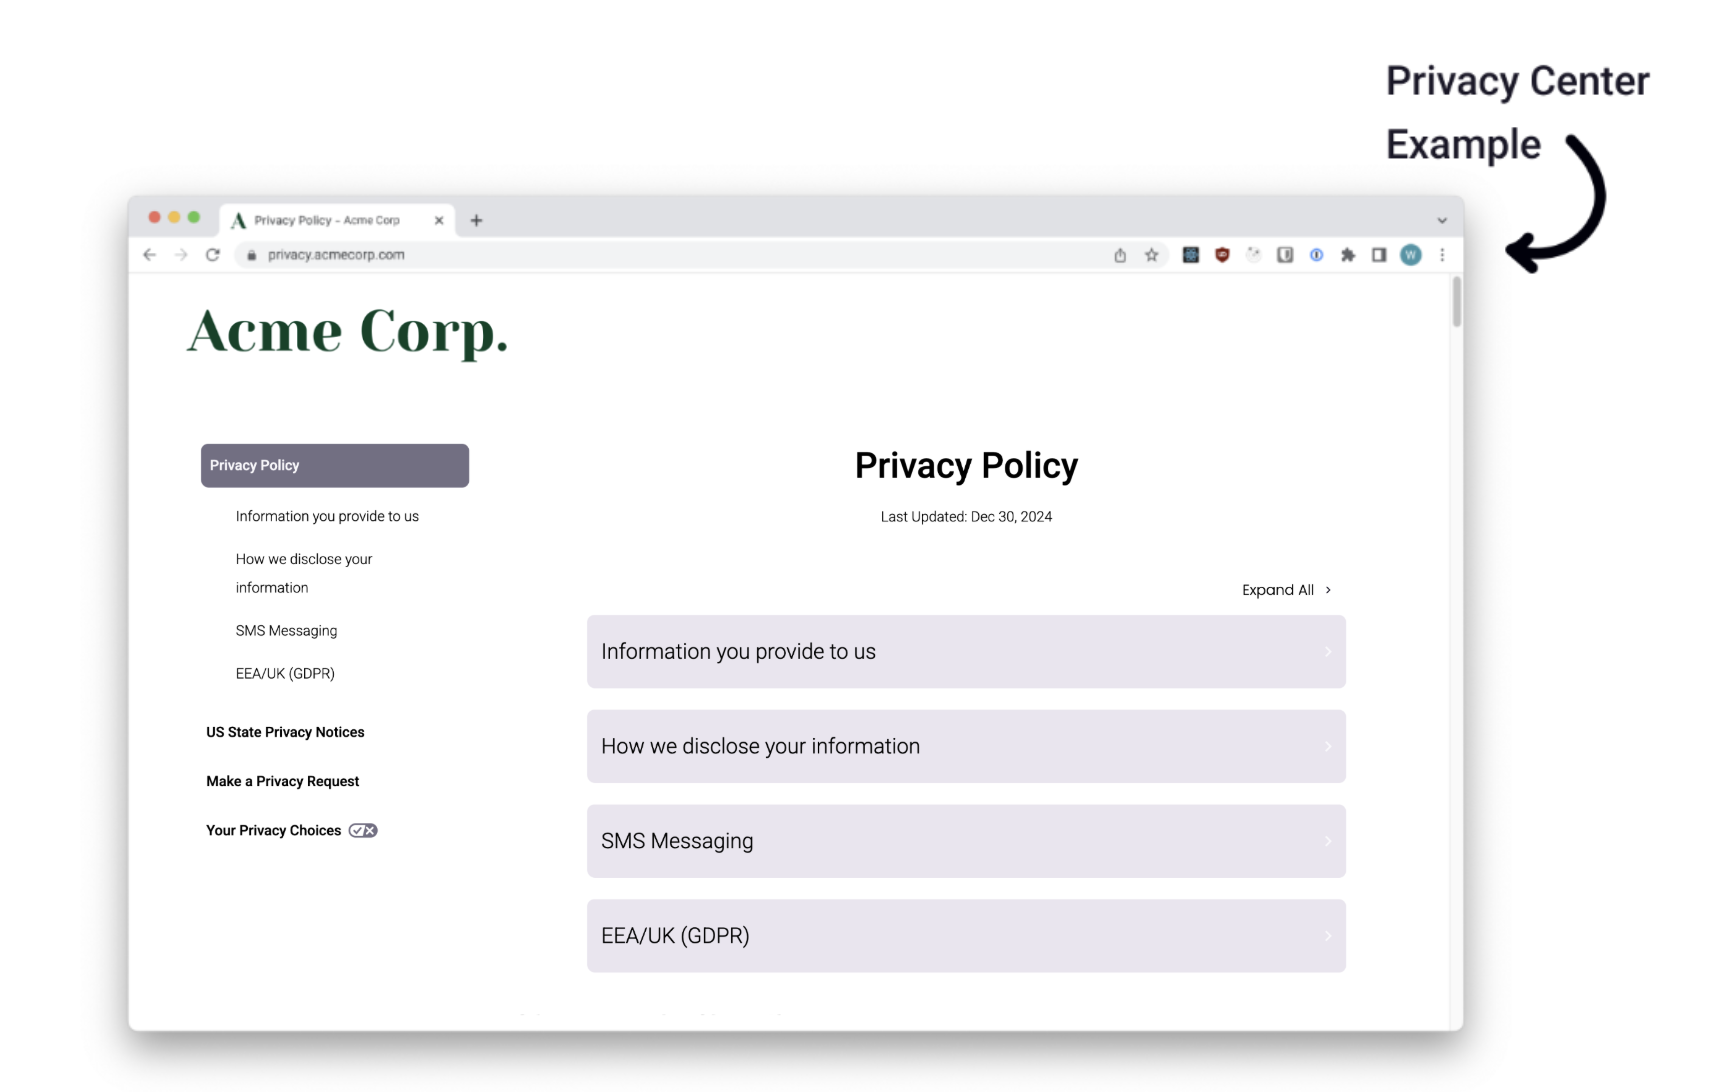This screenshot has height=1092, width=1728.
Task: Expand the SMS Messaging accordion panel
Action: pyautogui.click(x=965, y=841)
